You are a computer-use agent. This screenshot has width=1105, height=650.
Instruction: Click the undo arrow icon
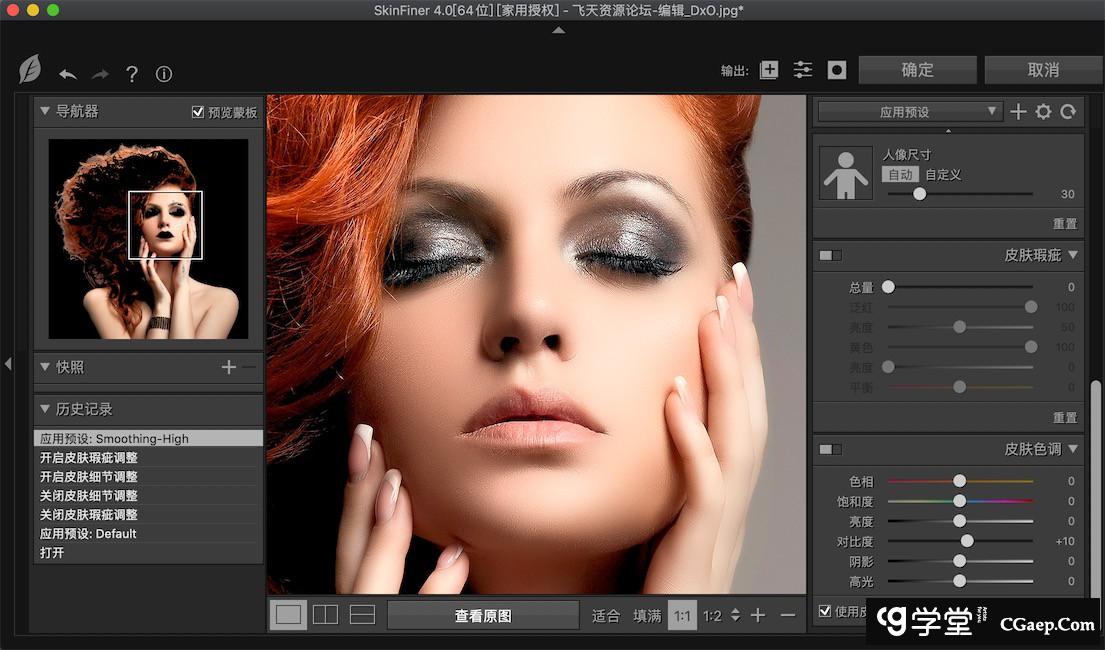68,74
